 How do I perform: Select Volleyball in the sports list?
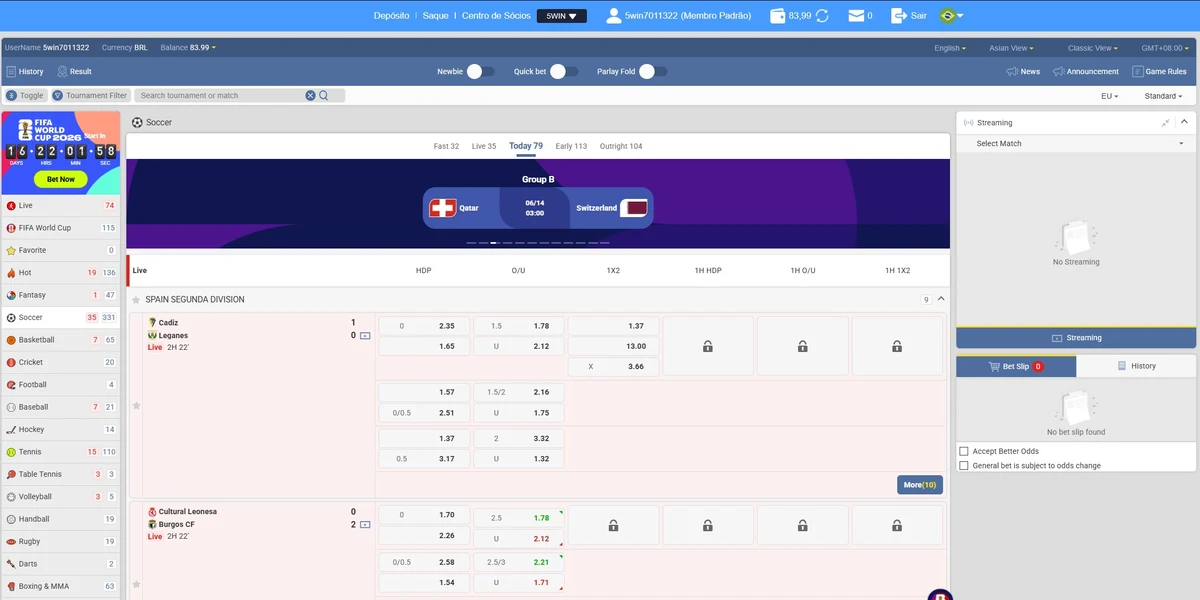[60, 497]
